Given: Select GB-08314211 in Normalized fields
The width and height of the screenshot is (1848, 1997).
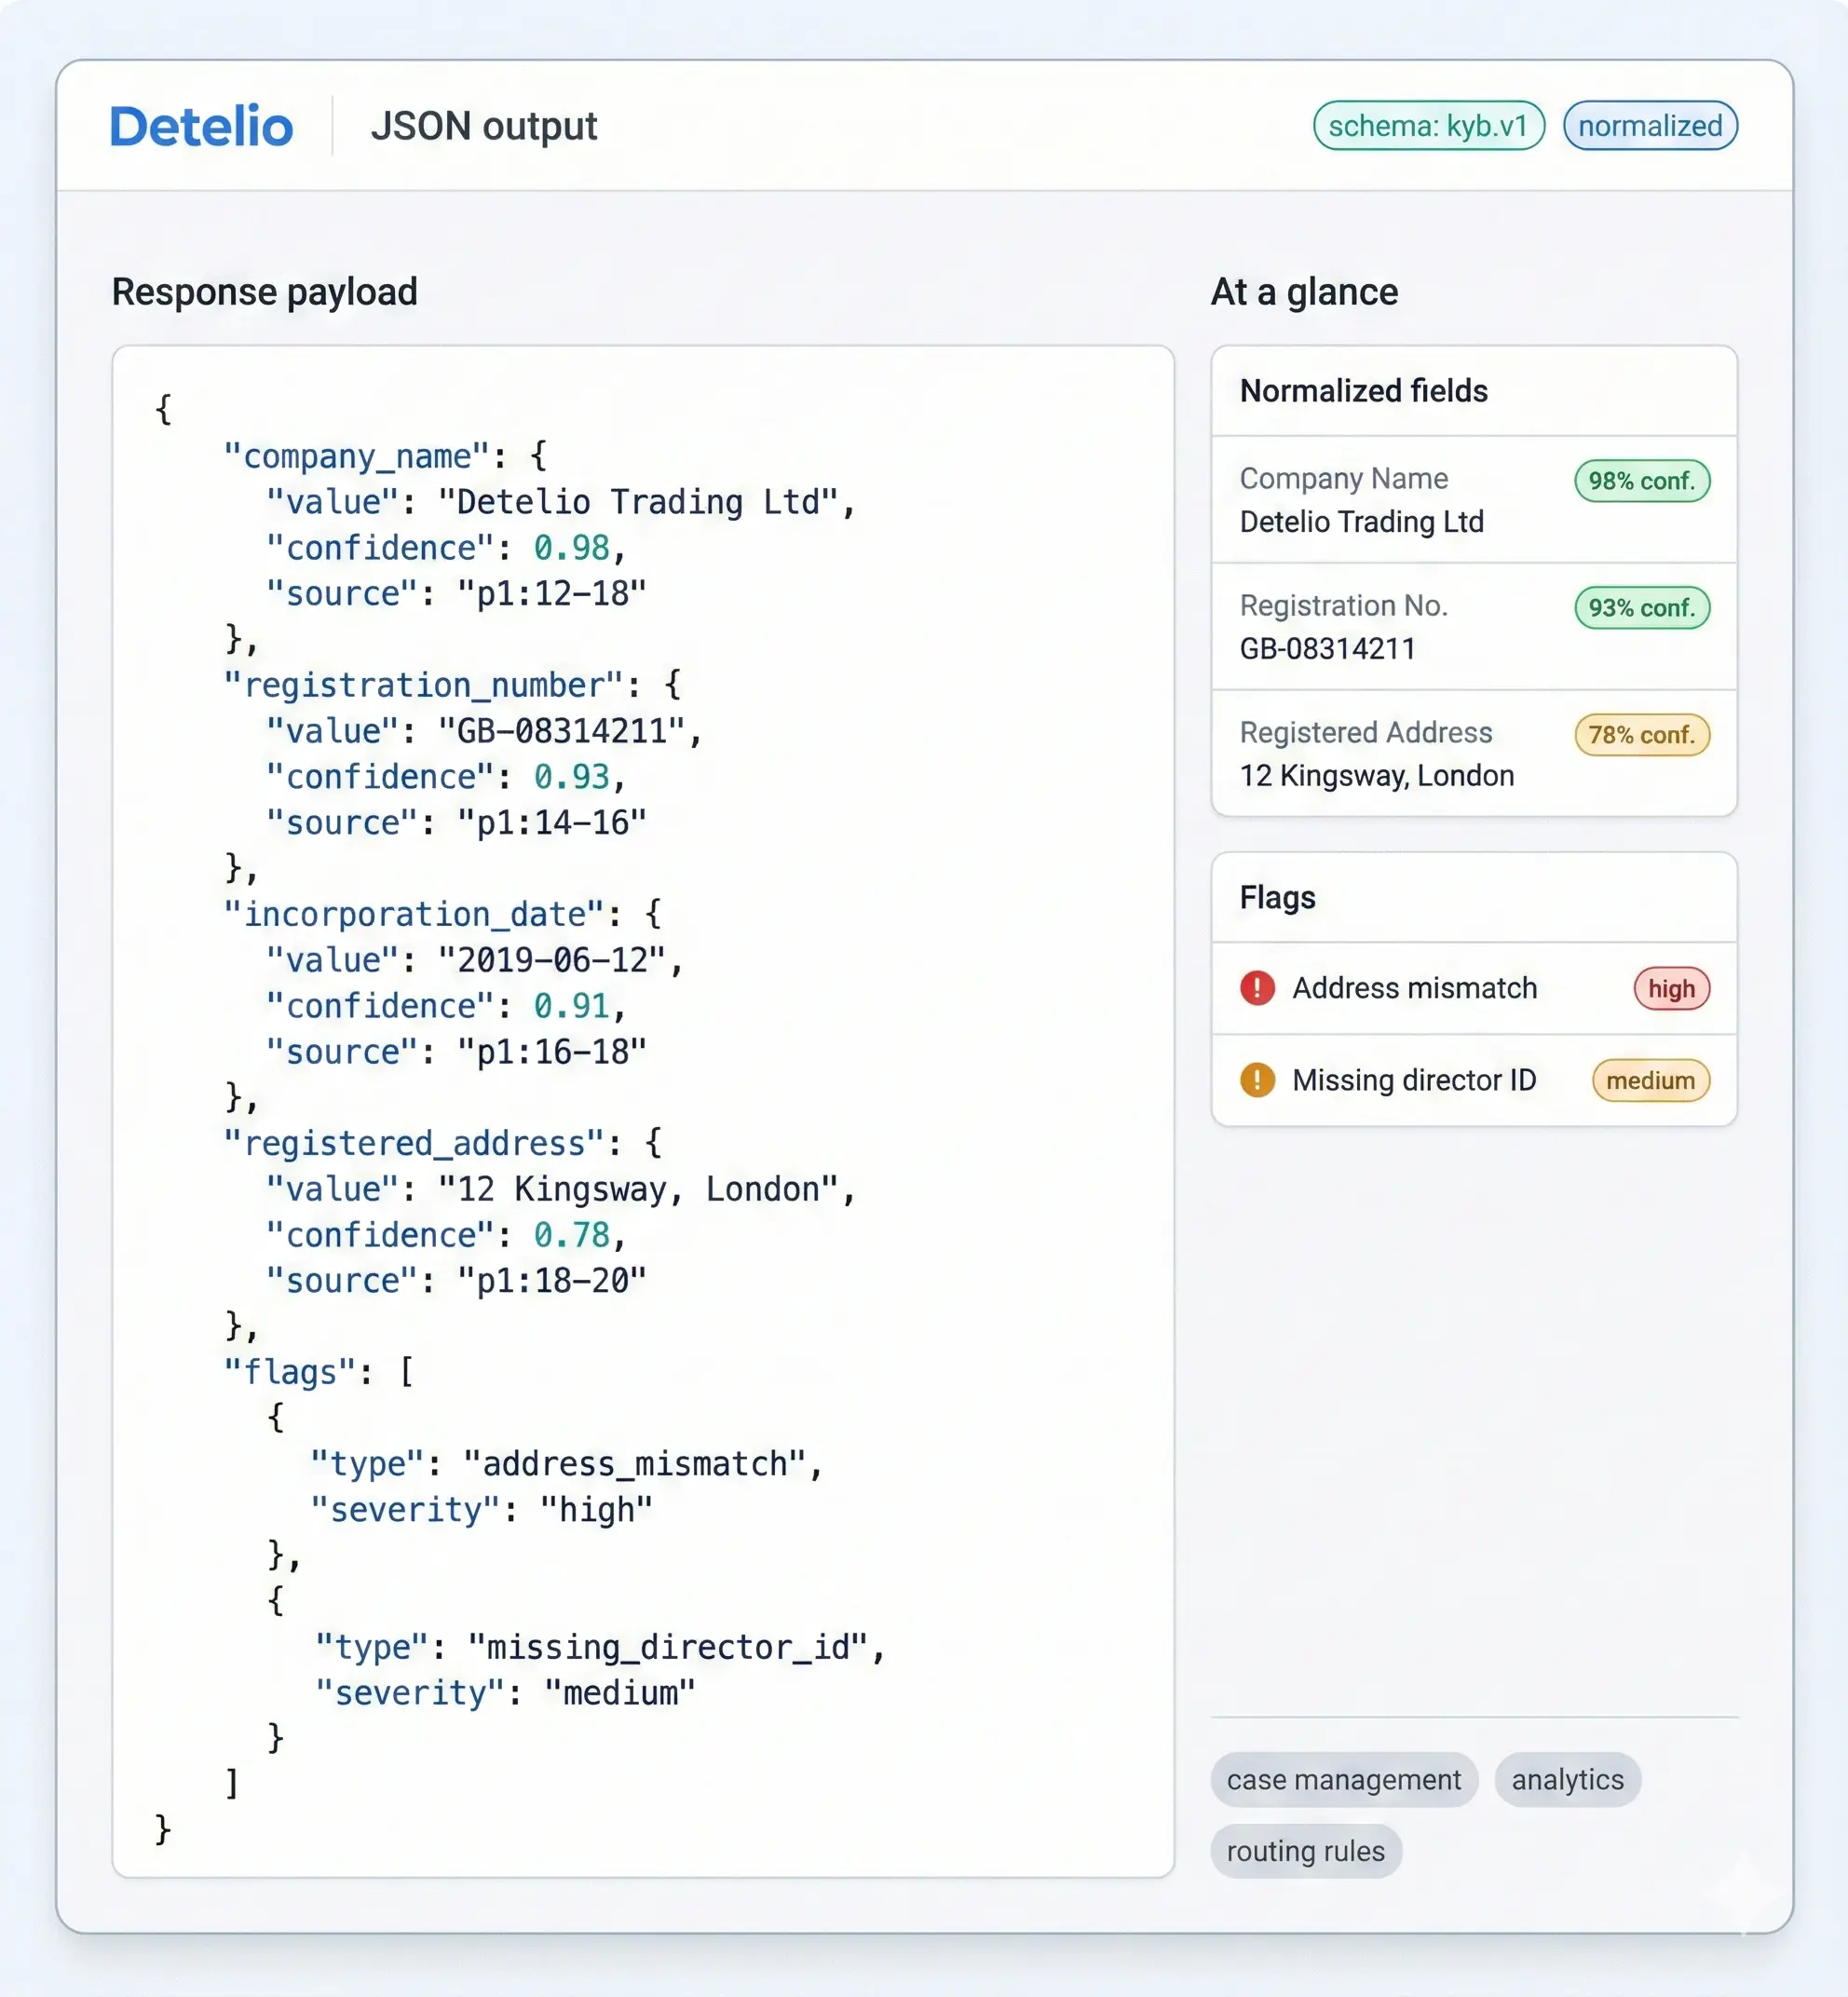Looking at the screenshot, I should (x=1328, y=649).
